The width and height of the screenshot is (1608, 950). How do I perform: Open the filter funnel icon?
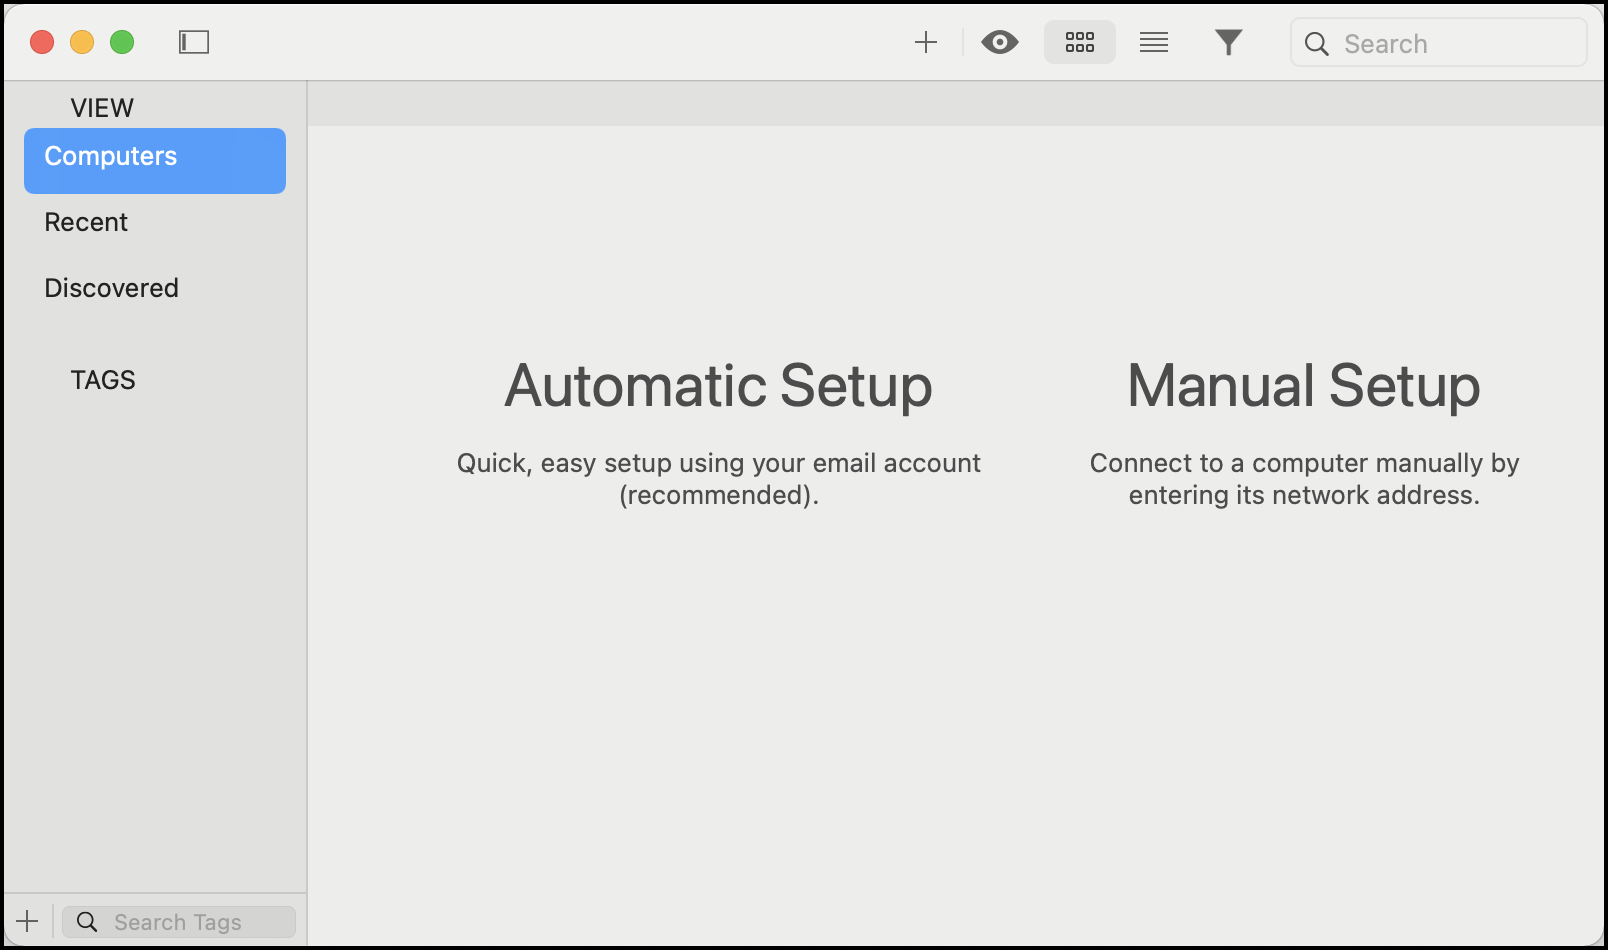pyautogui.click(x=1229, y=42)
